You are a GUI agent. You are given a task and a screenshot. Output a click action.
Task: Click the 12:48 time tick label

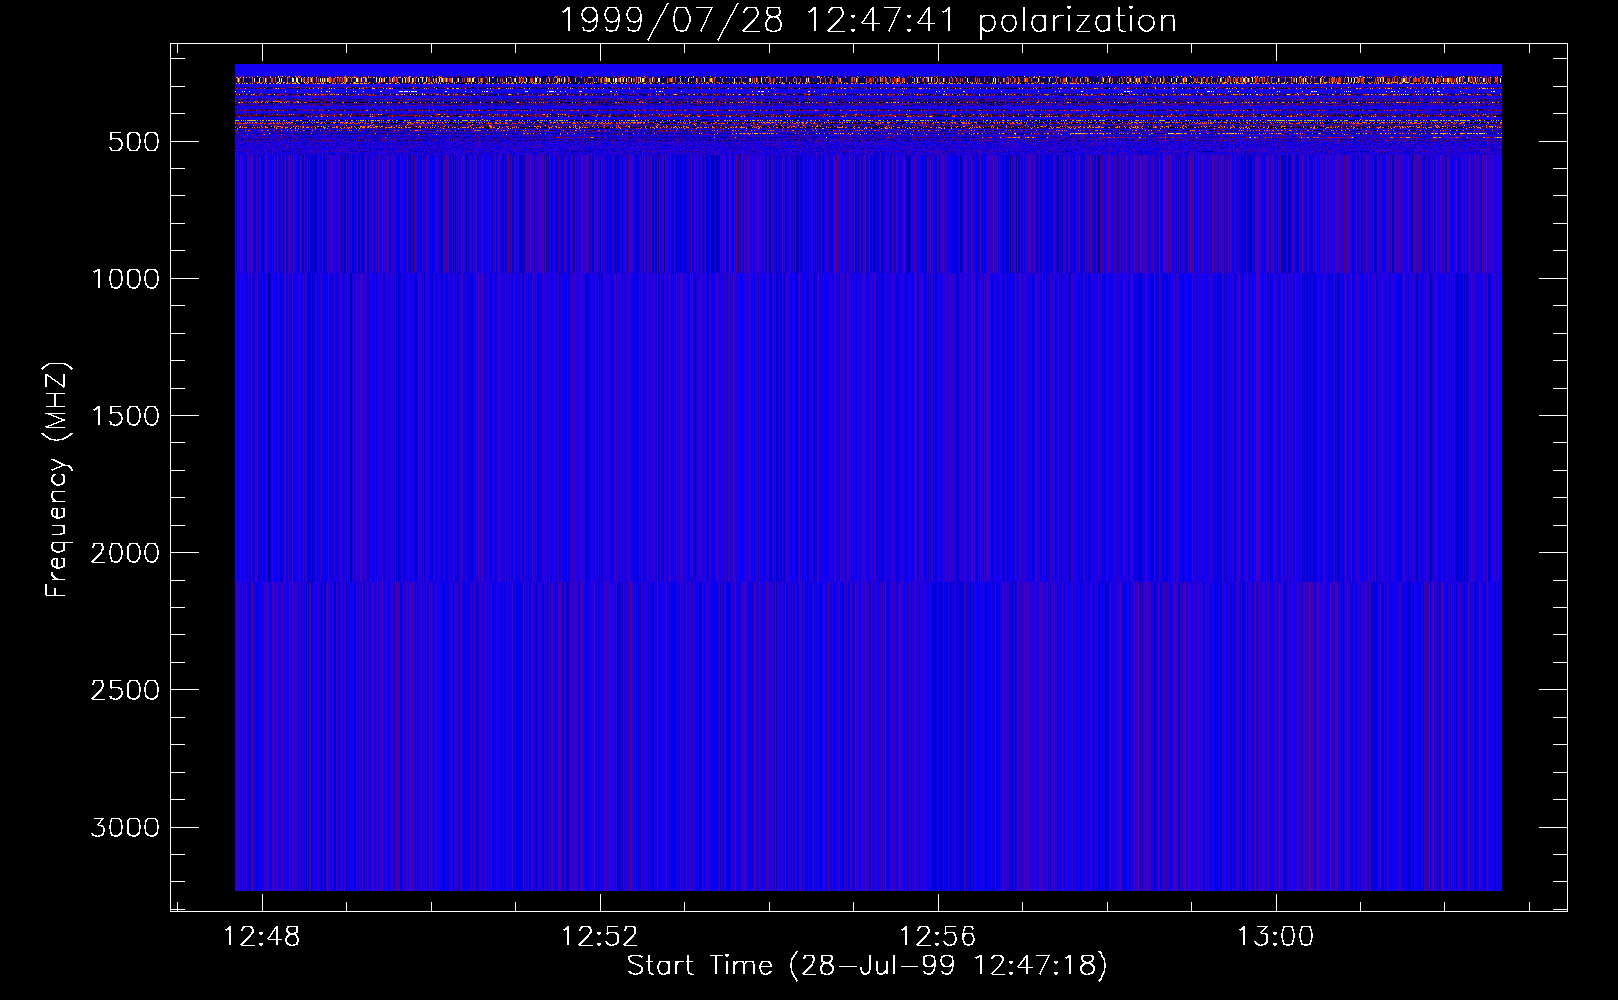262,937
